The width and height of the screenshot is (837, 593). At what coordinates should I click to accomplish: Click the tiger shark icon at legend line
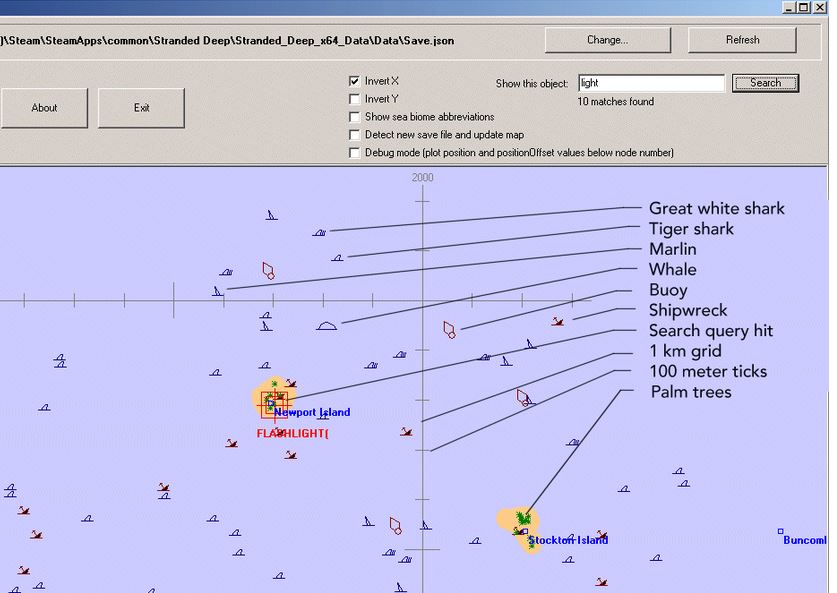pyautogui.click(x=338, y=257)
